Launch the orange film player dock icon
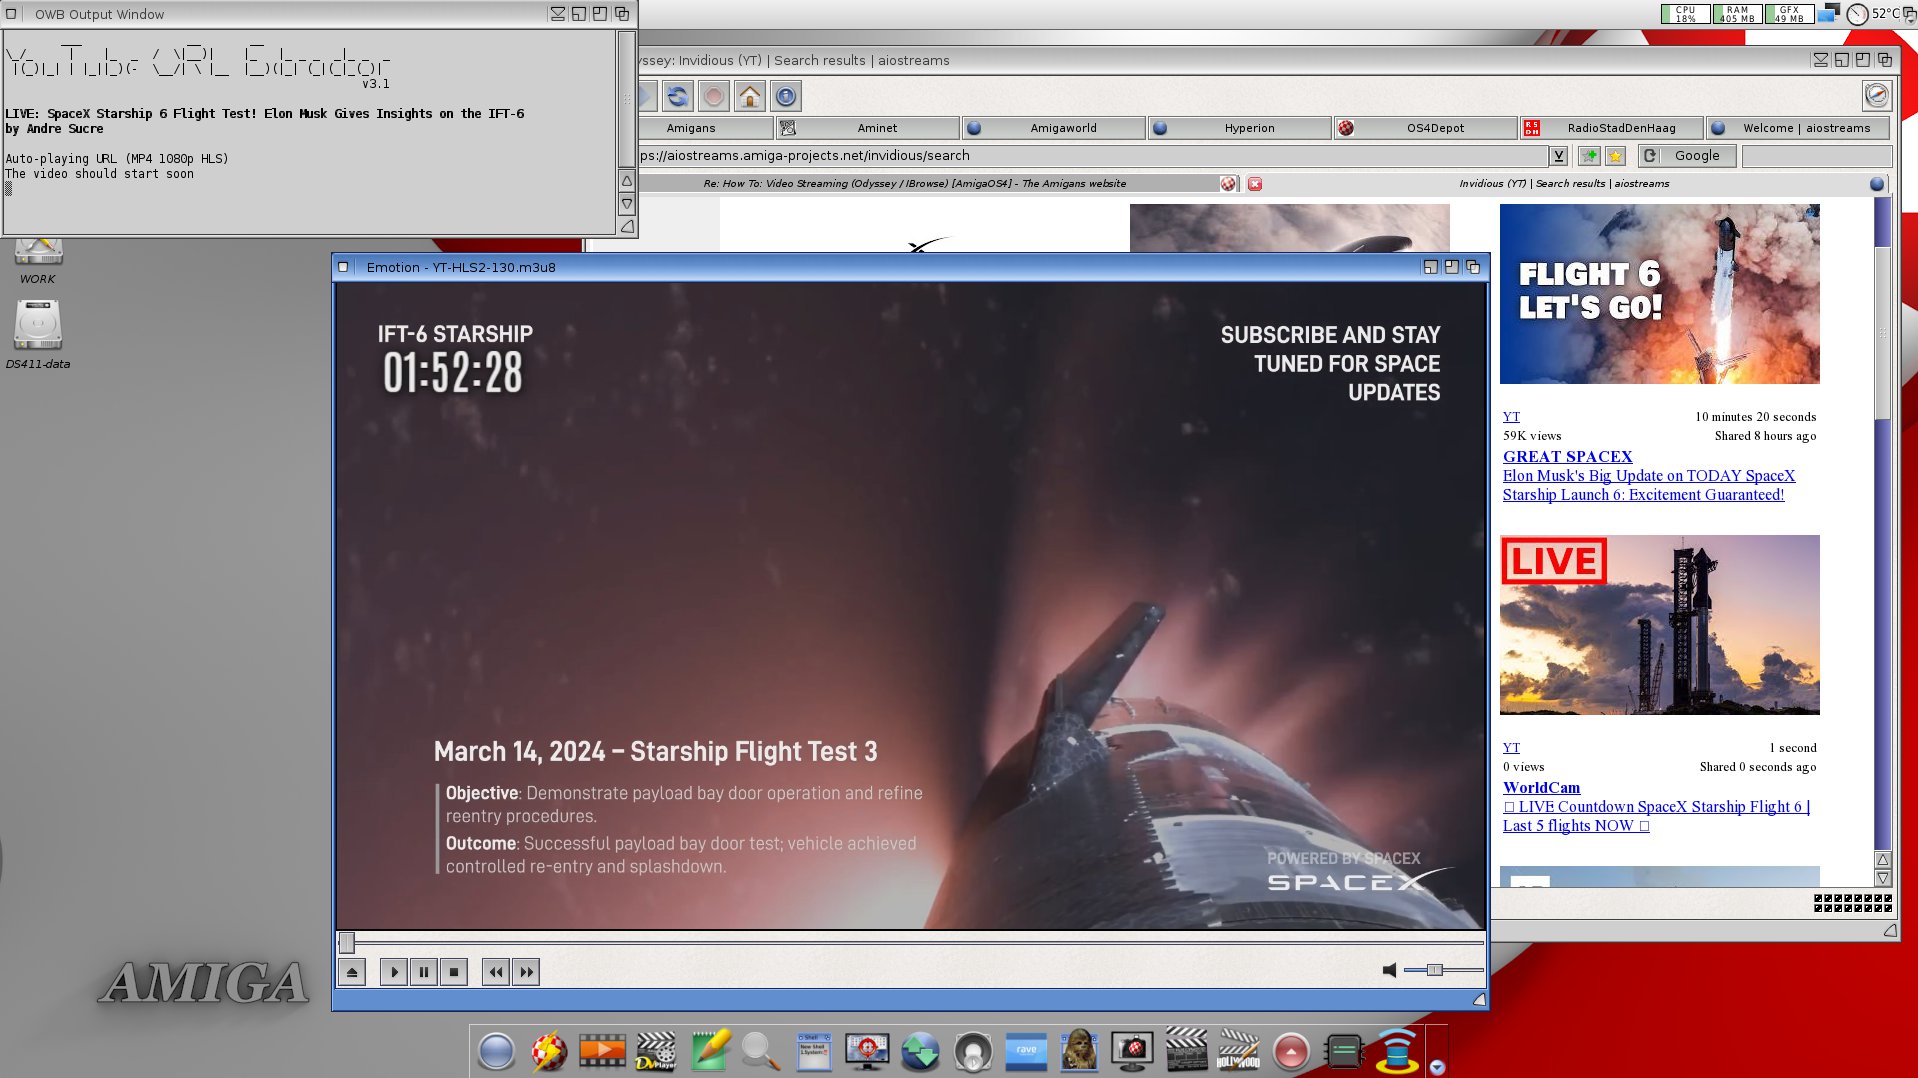 pos(602,1051)
